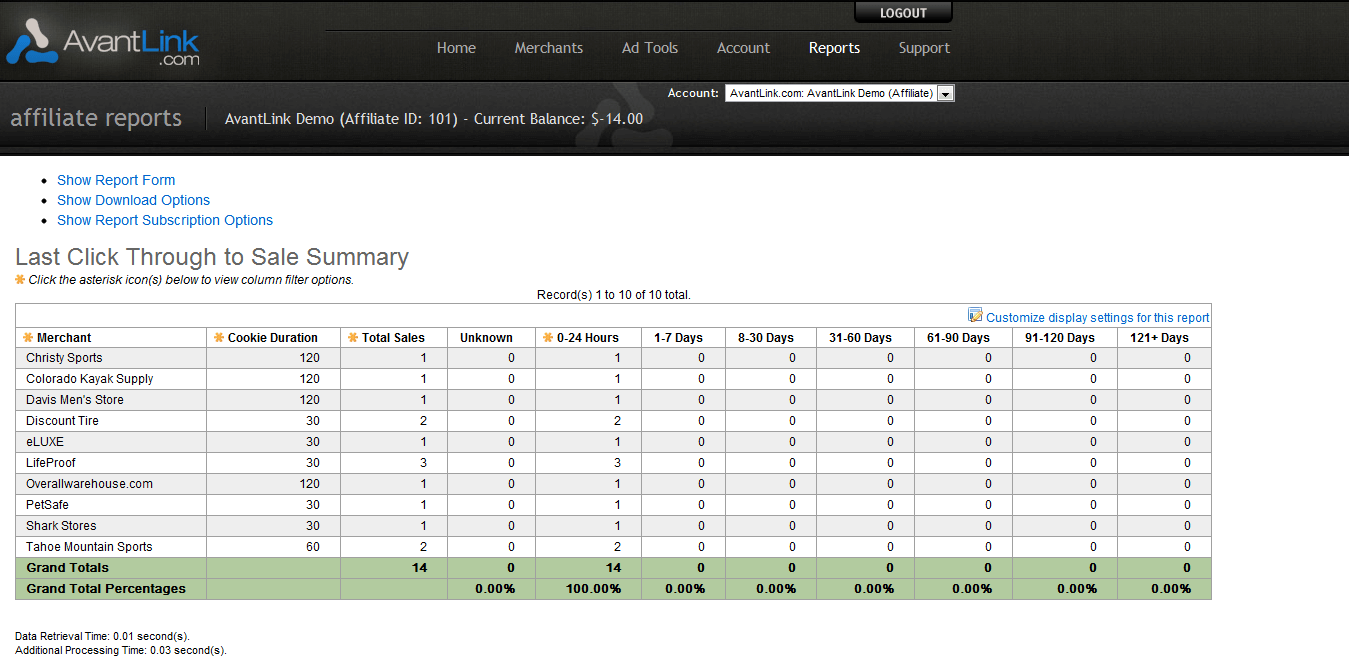Click the 91-120 Days column header
Viewport: 1349px width, 667px height.
(x=1060, y=338)
